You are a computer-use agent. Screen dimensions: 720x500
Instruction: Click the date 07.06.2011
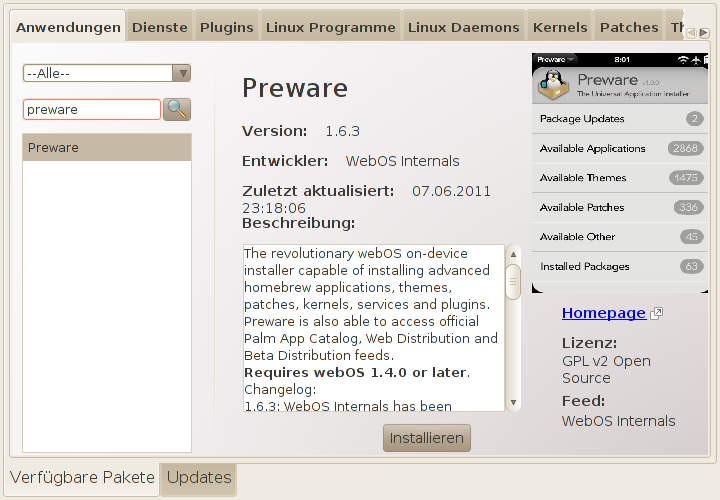coord(451,191)
